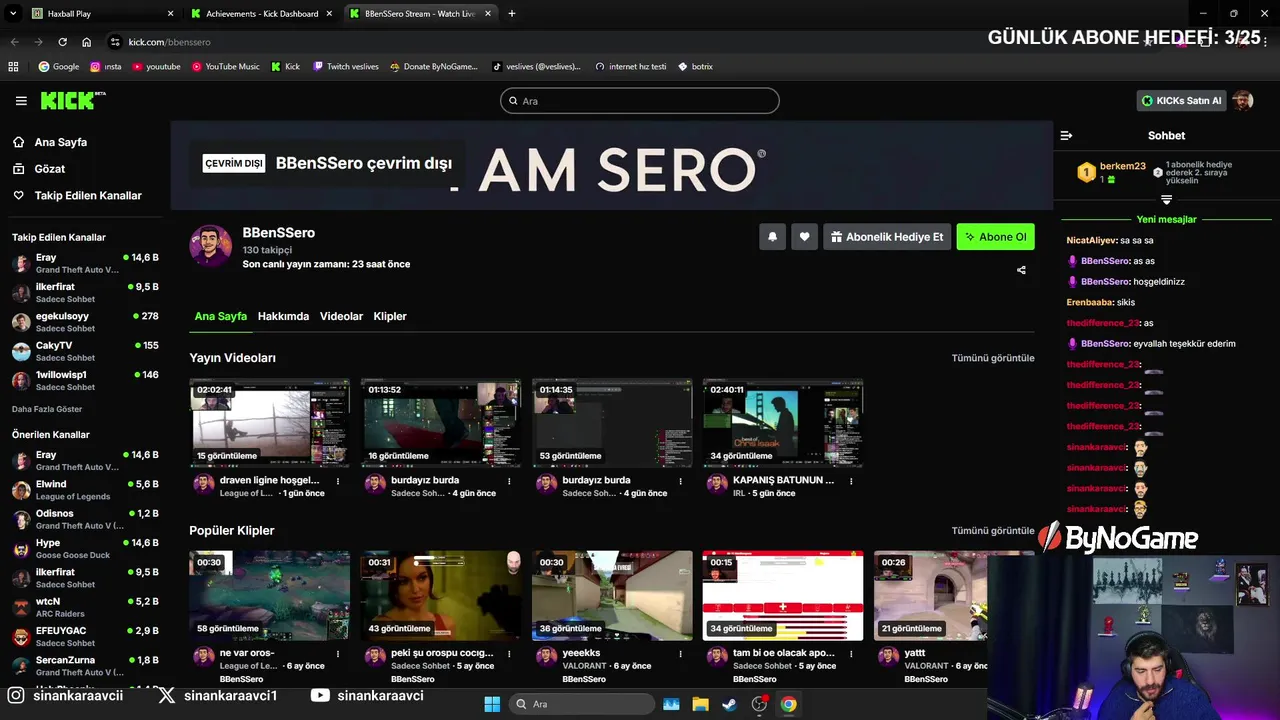
Task: Open Elwind recommended channel
Action: [x=85, y=490]
